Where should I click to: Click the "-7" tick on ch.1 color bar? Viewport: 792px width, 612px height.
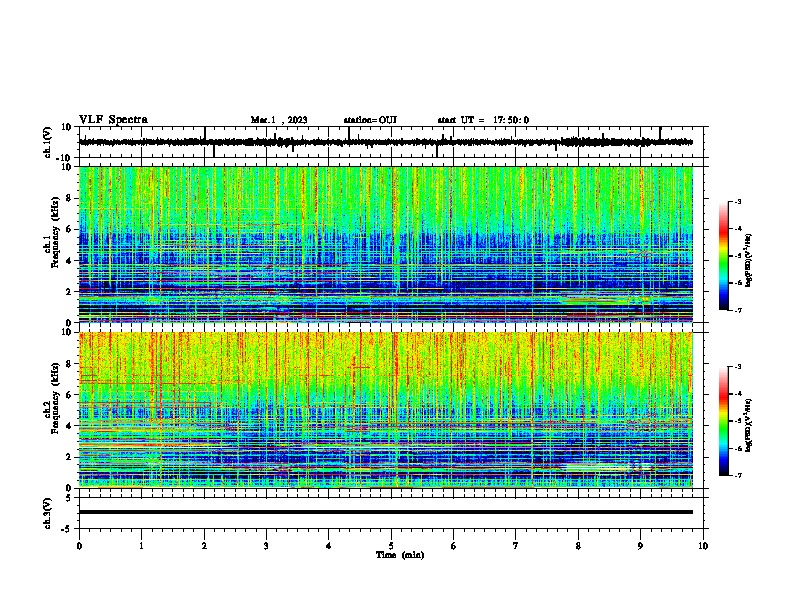click(x=737, y=310)
